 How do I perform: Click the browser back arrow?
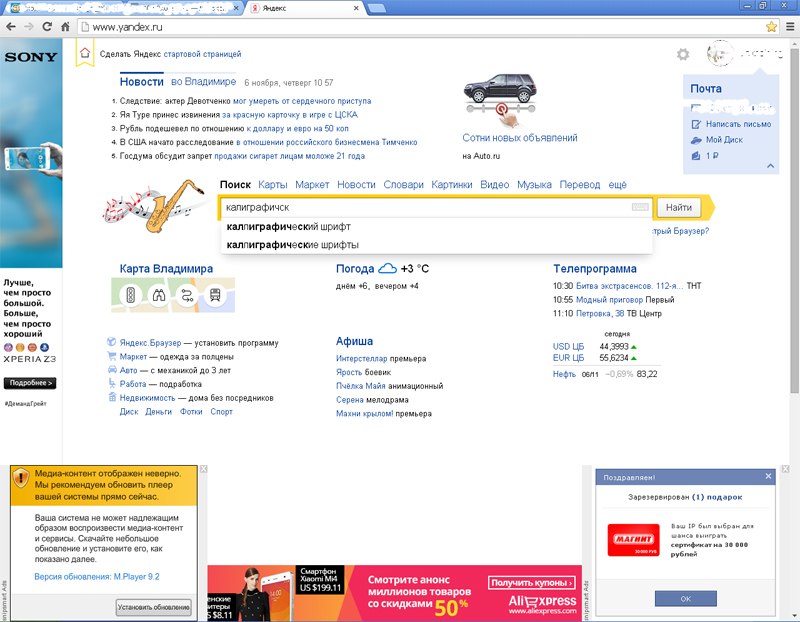[11, 27]
